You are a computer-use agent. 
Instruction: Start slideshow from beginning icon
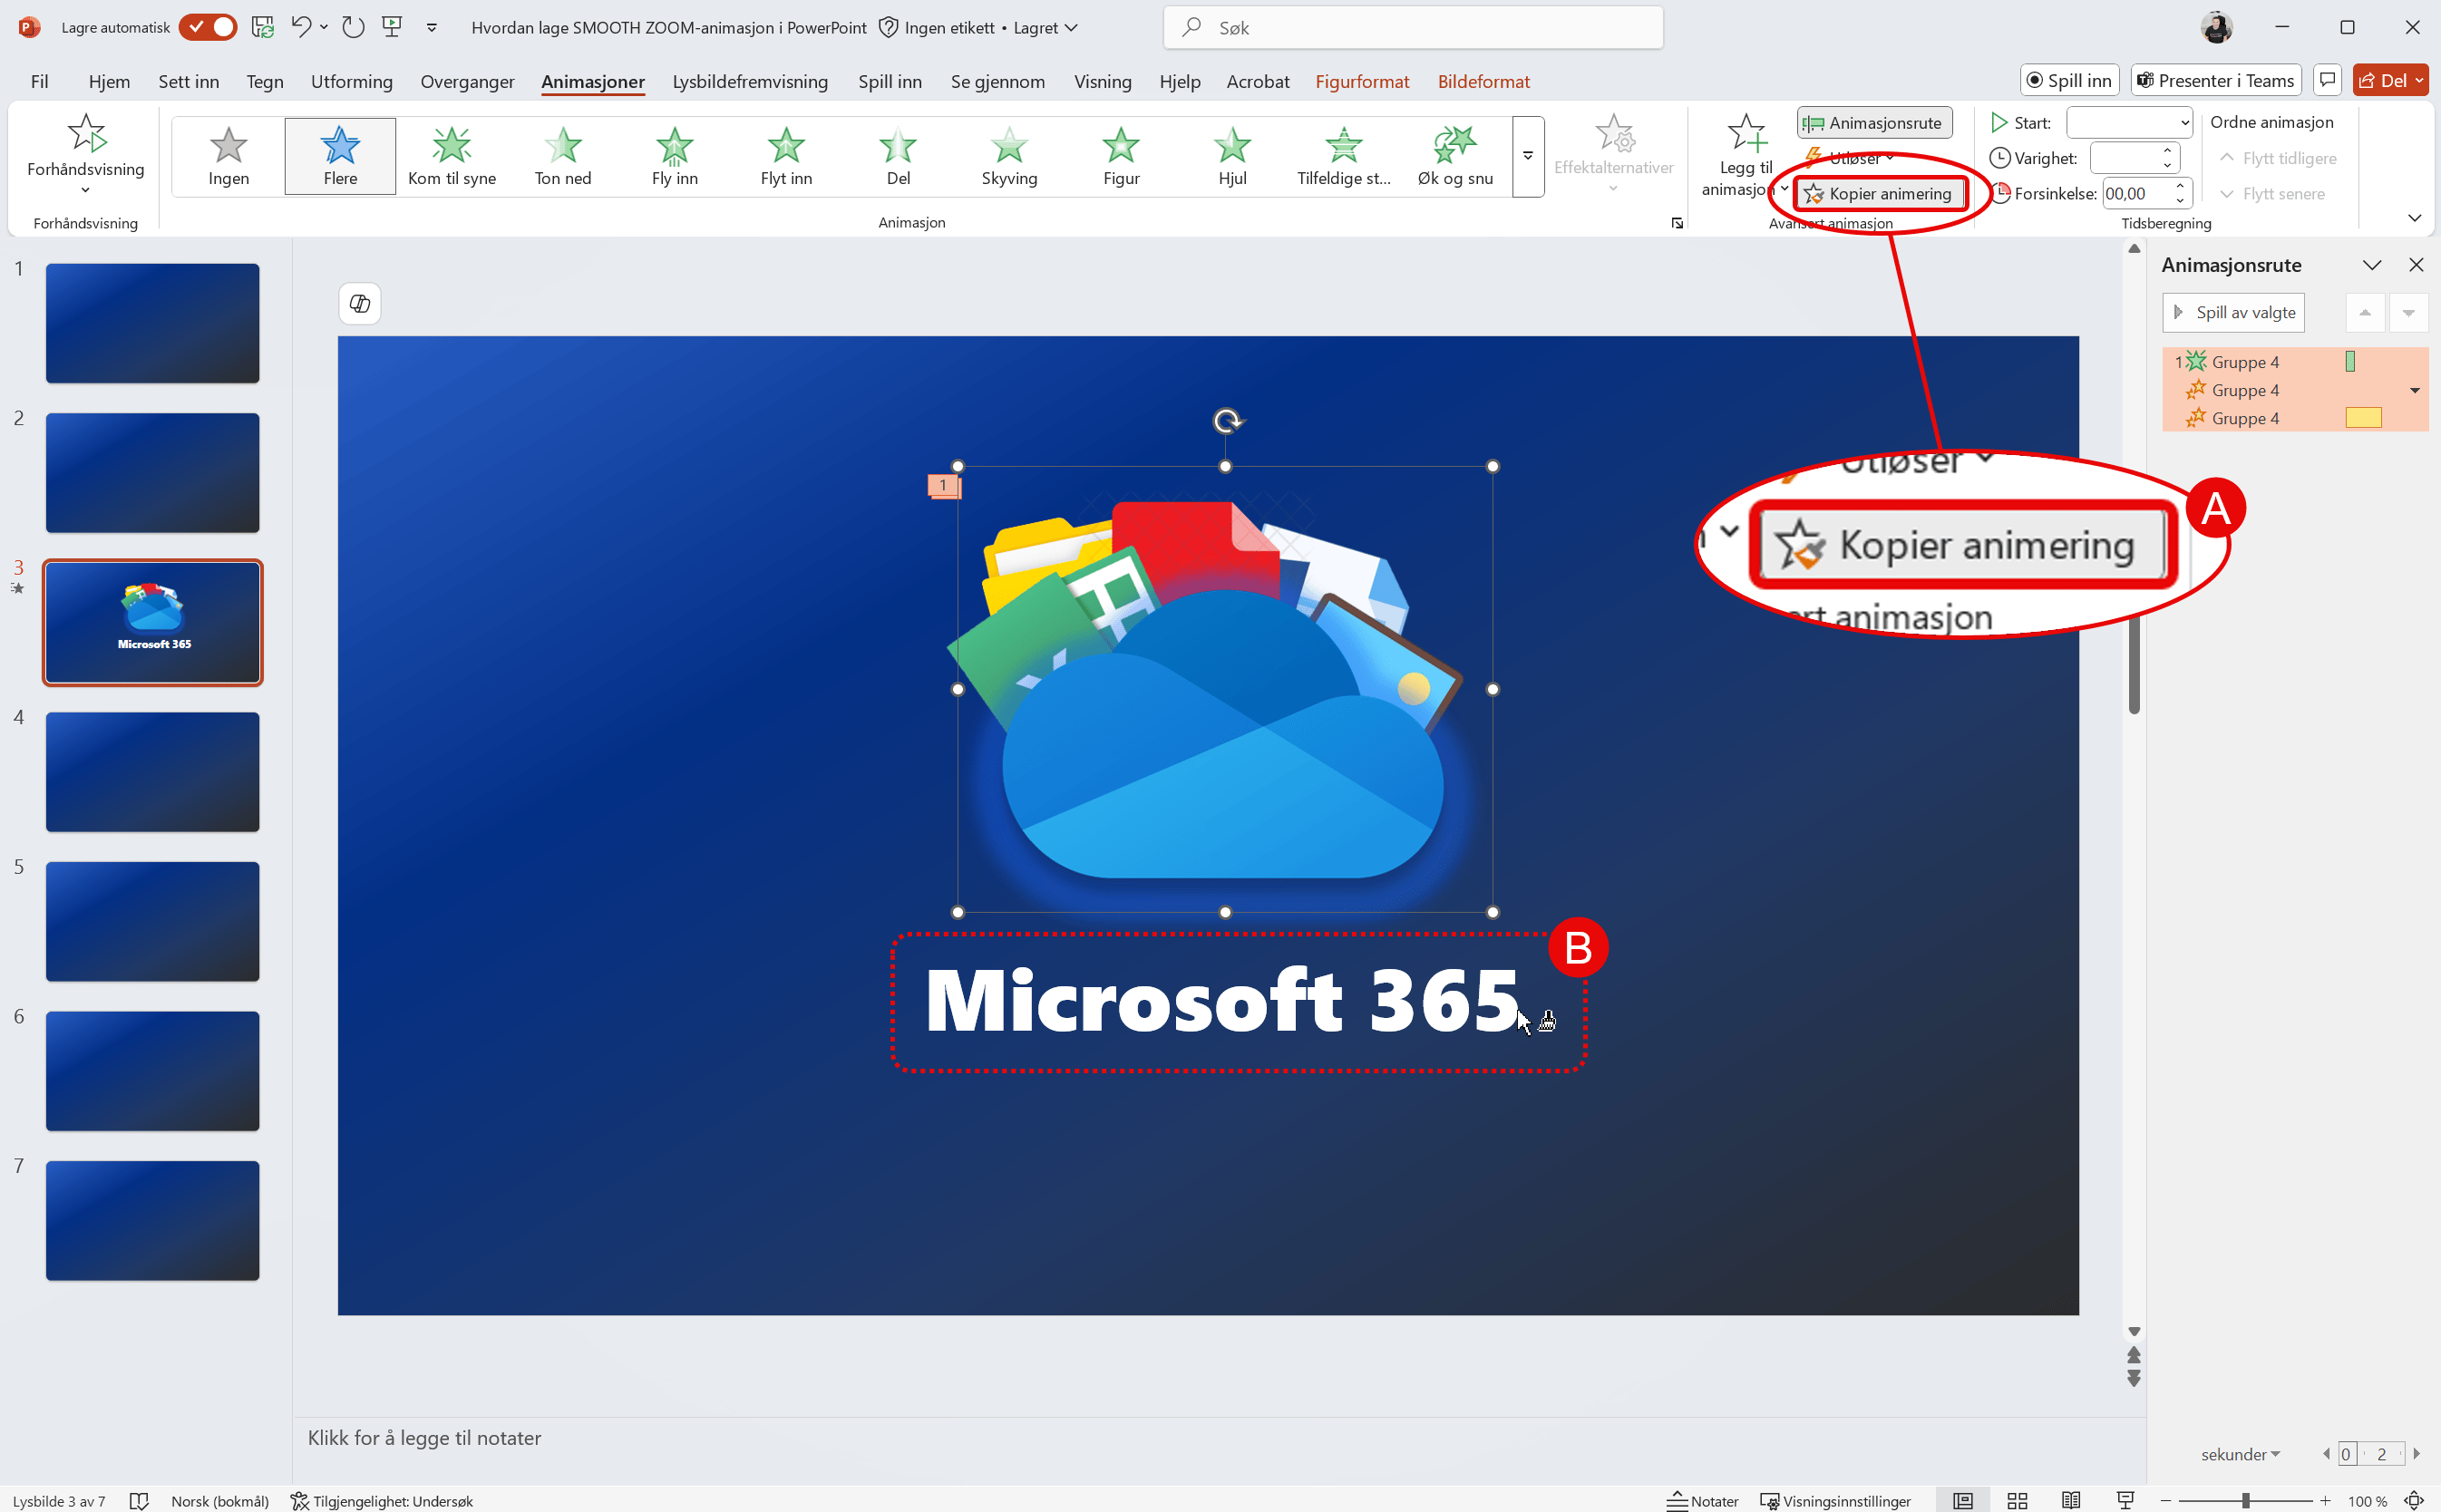(x=392, y=27)
